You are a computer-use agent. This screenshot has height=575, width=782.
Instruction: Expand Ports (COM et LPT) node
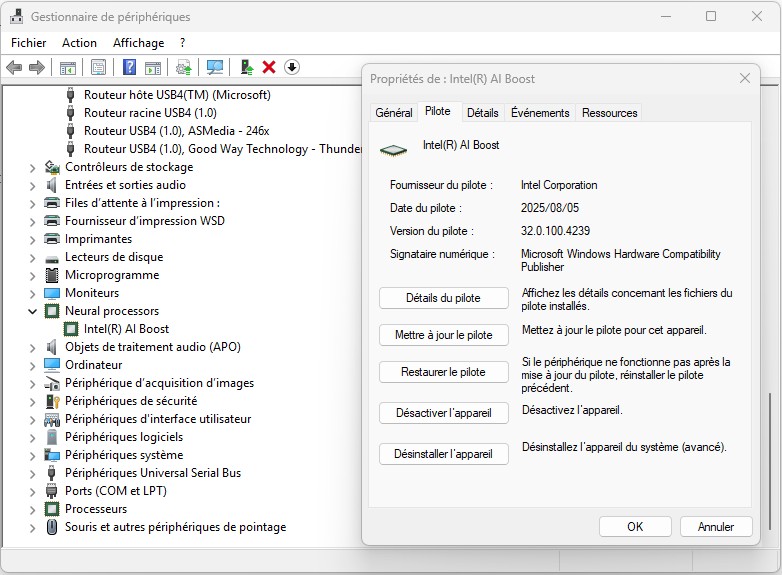pos(32,491)
